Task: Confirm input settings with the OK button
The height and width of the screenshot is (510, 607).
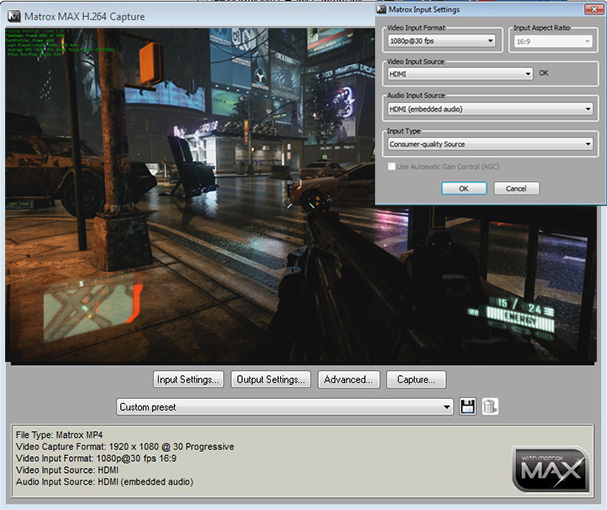Action: click(464, 189)
